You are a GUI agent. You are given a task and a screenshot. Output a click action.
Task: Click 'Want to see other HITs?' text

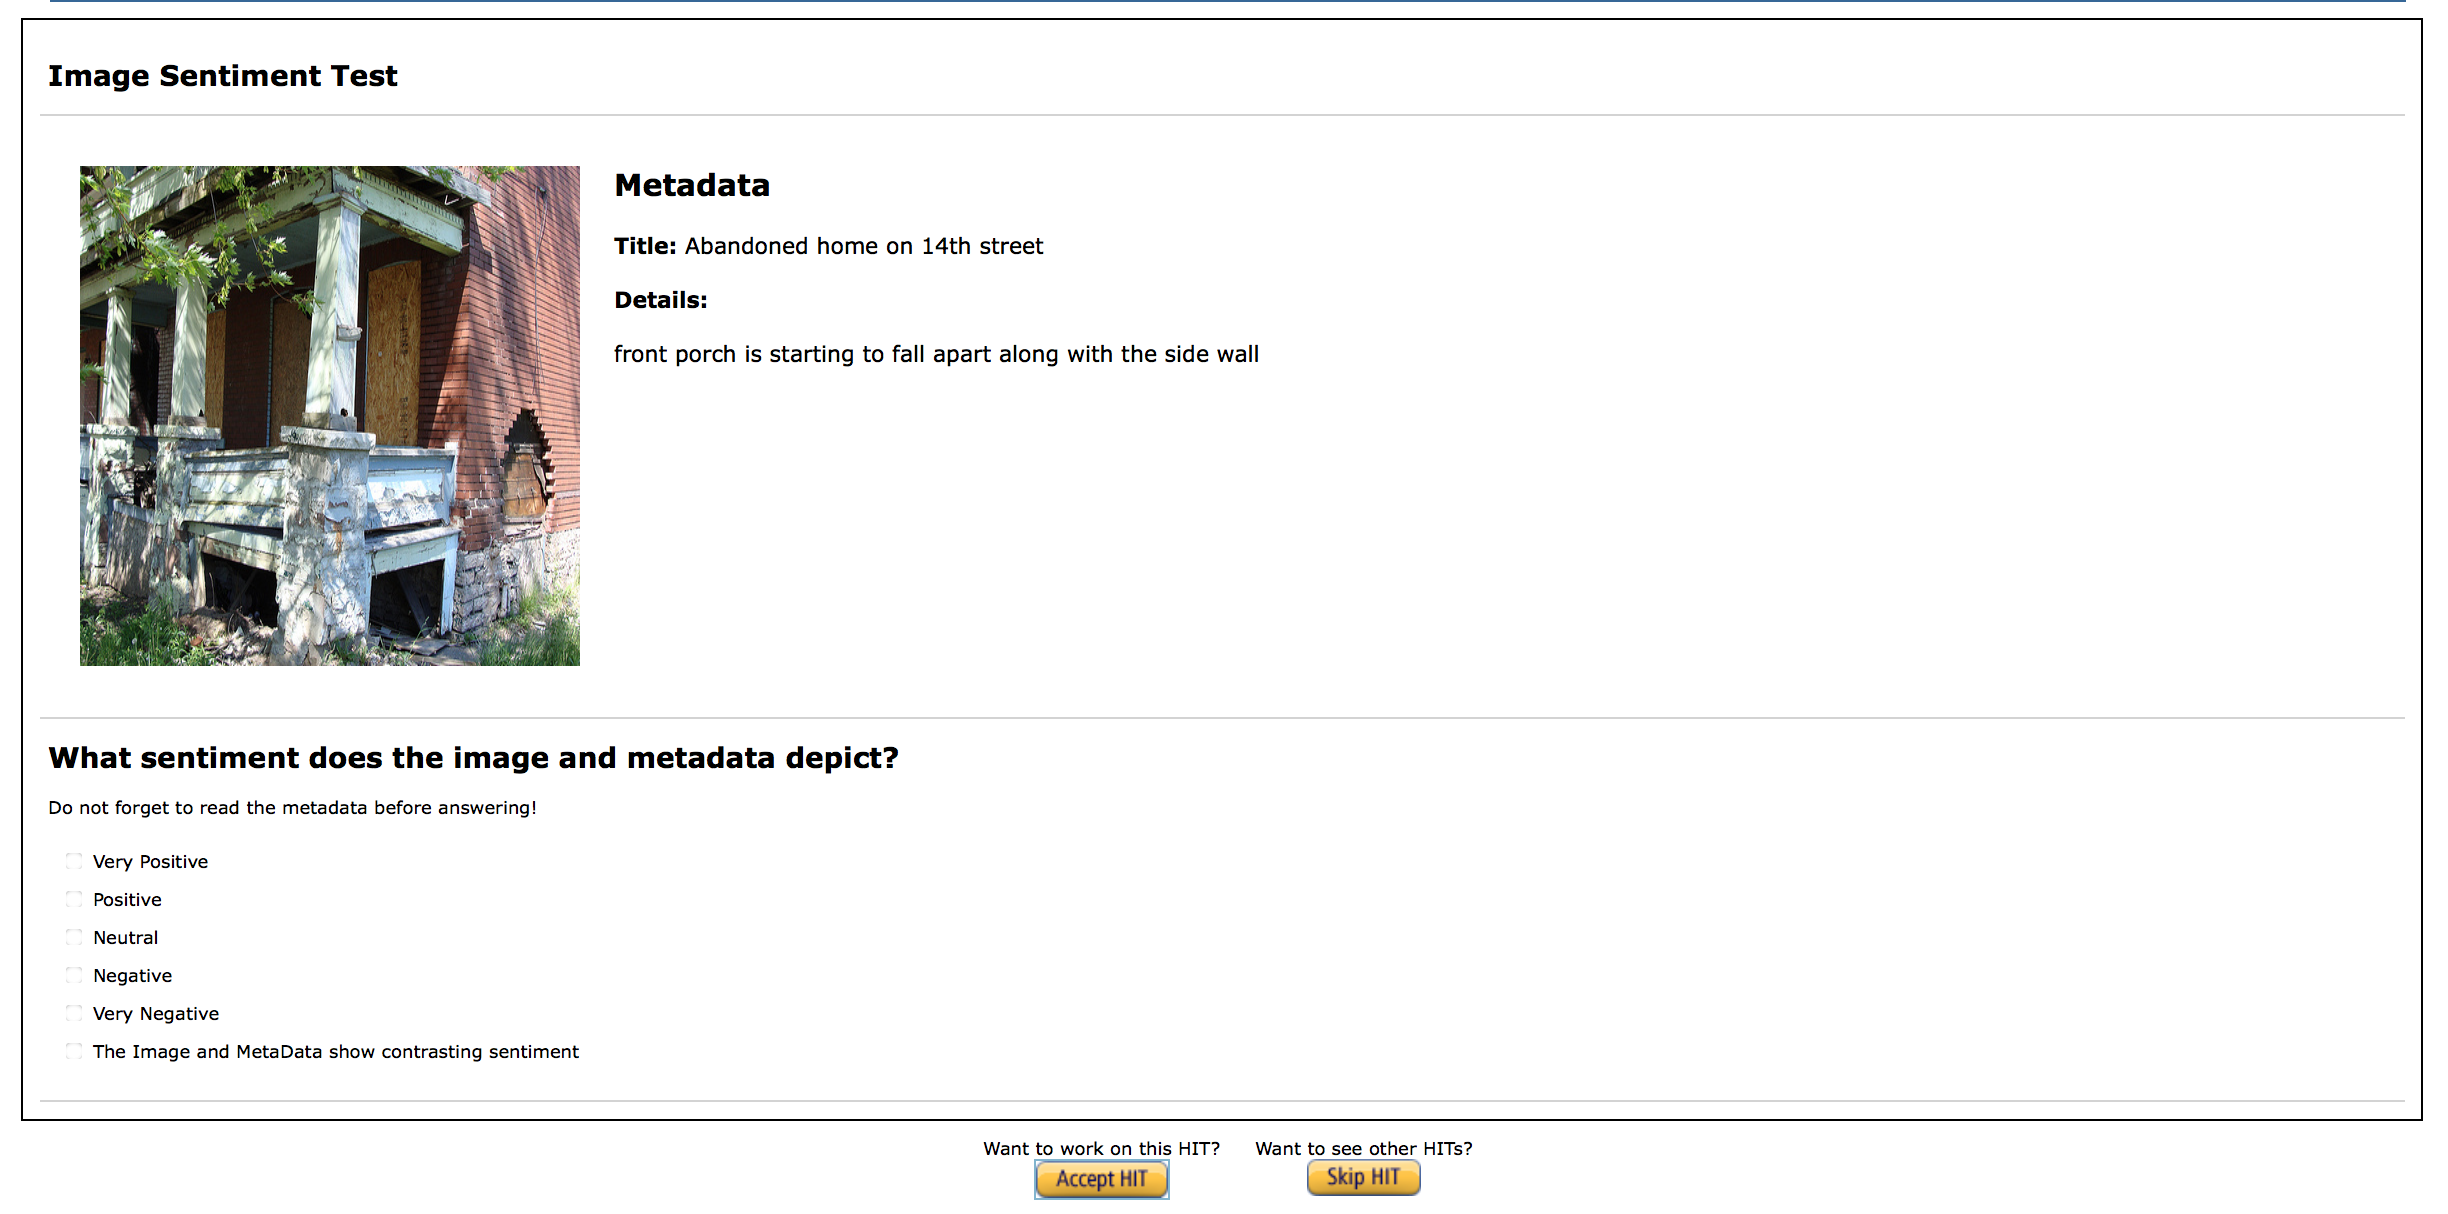1363,1148
